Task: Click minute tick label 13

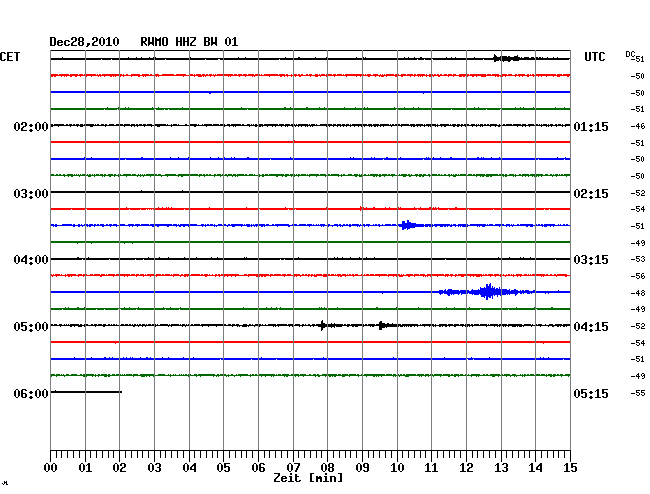Action: (x=501, y=468)
